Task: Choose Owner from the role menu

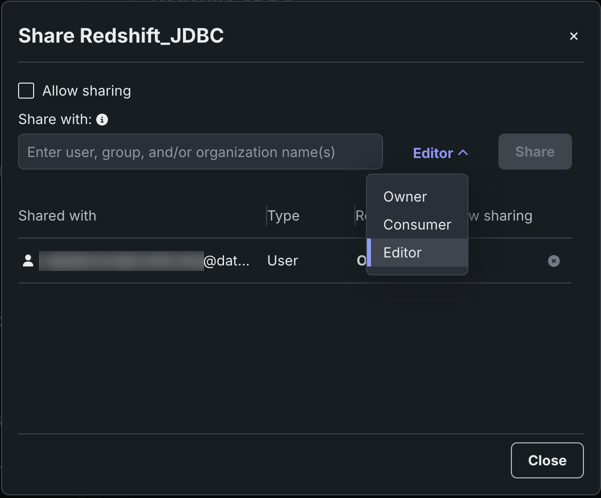Action: [405, 197]
